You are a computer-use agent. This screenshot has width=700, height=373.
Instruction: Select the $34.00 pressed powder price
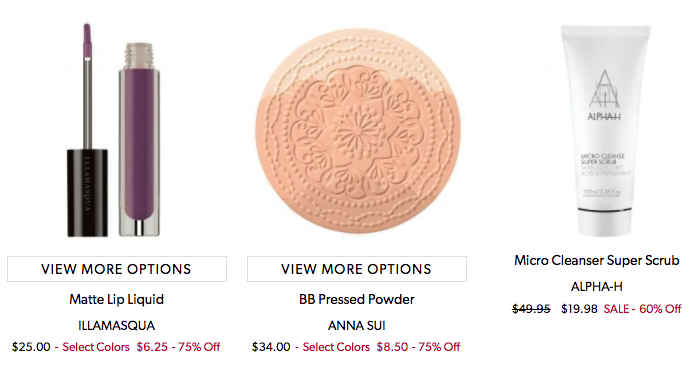271,347
